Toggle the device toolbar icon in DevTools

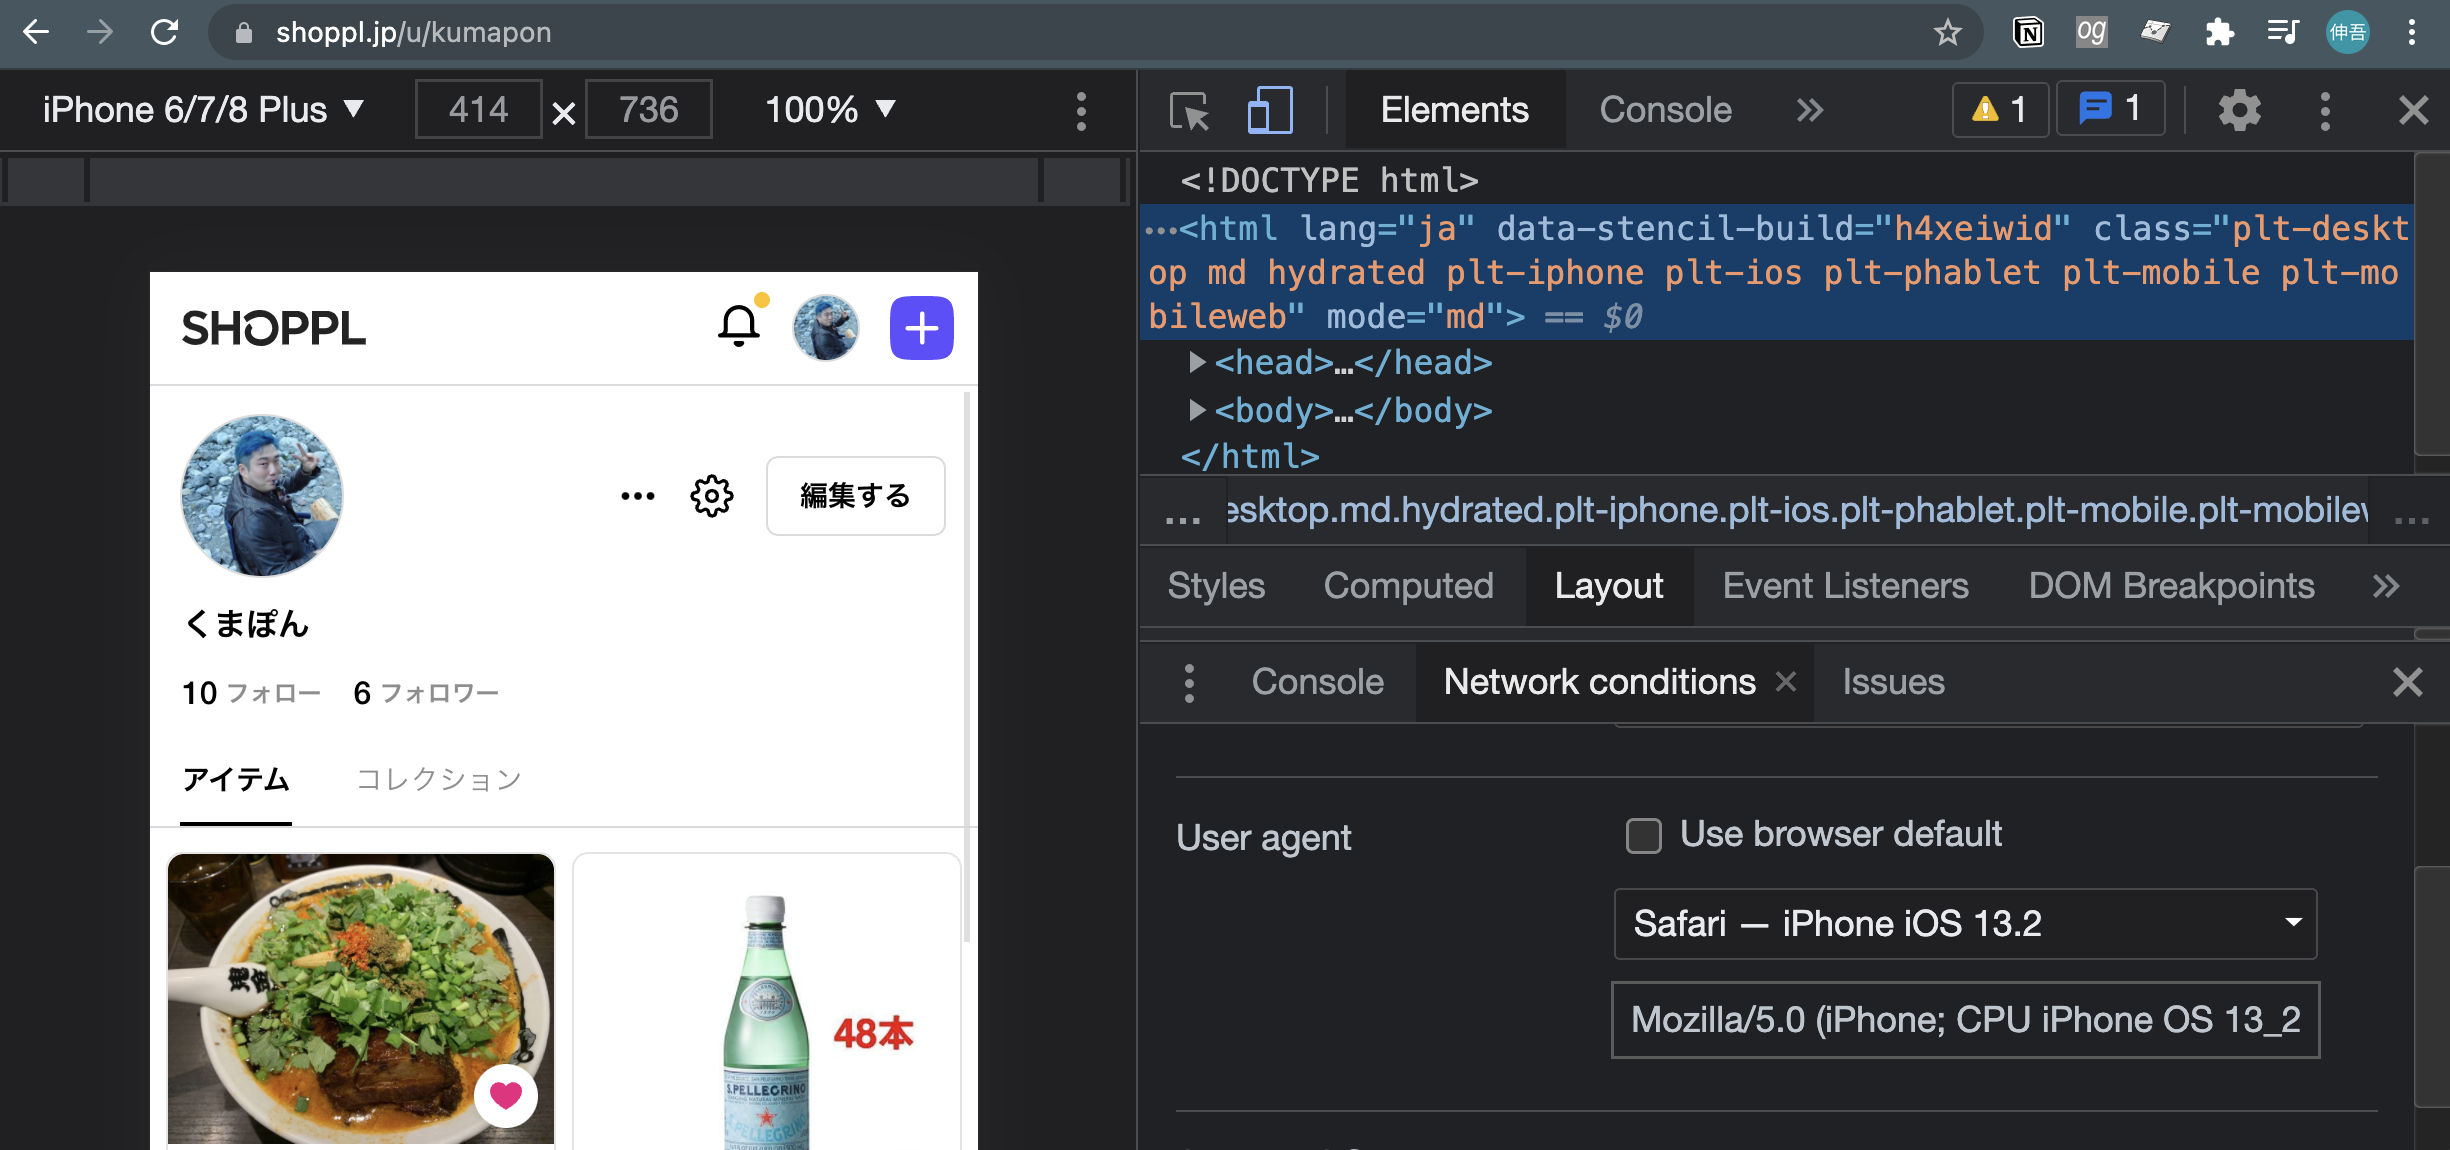[x=1270, y=110]
